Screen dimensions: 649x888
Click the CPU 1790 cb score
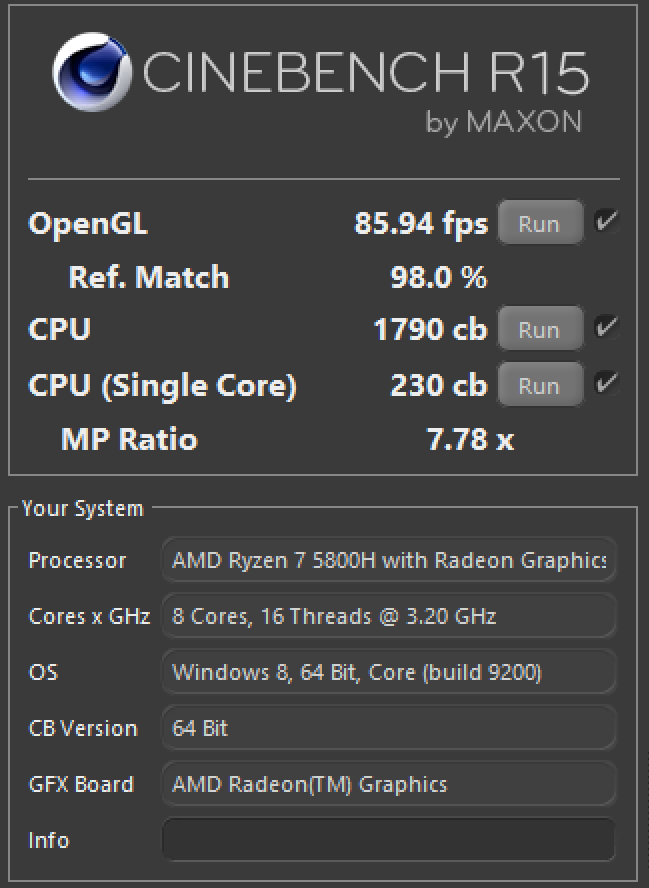click(430, 330)
